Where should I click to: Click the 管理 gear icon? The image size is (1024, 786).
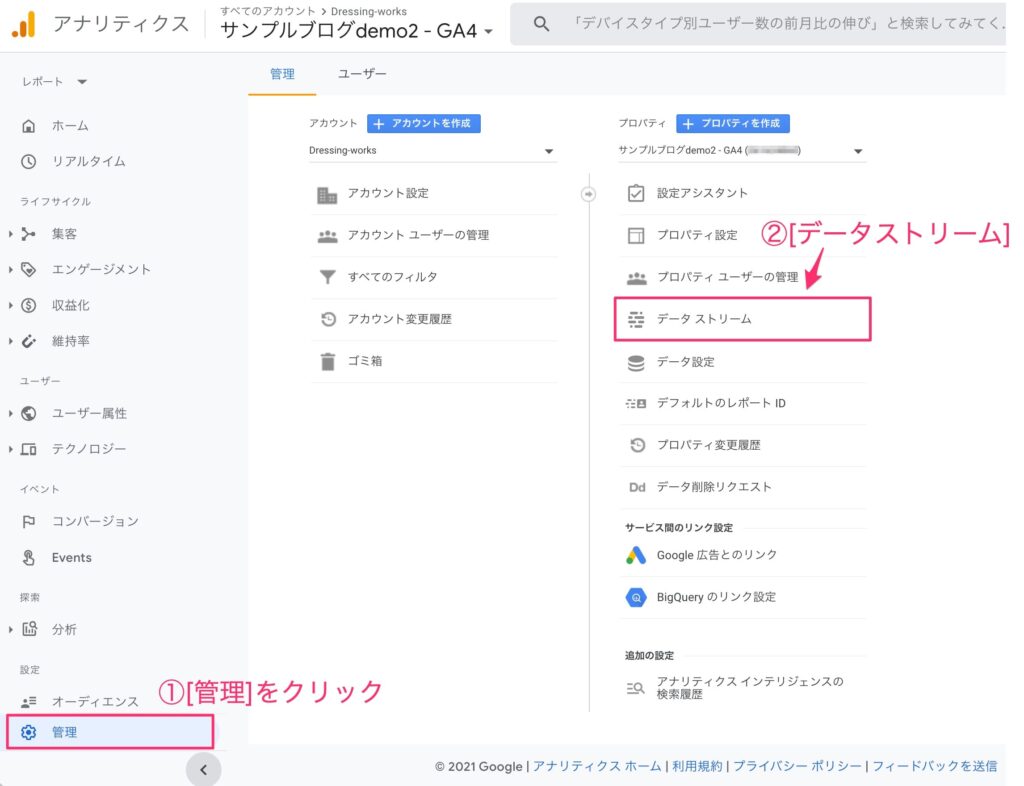point(29,732)
